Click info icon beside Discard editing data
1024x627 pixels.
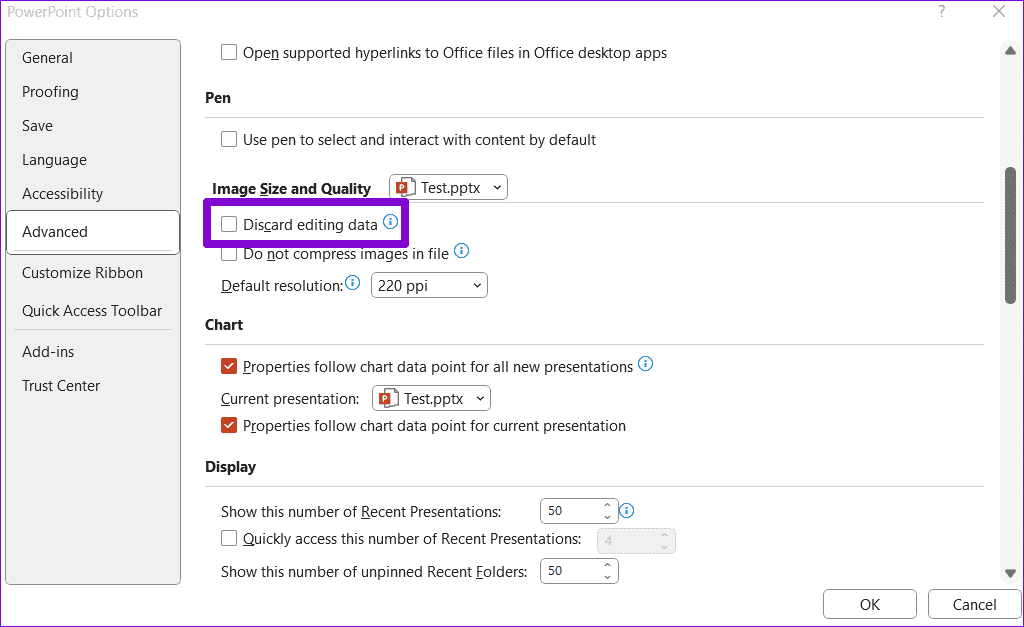click(x=390, y=223)
